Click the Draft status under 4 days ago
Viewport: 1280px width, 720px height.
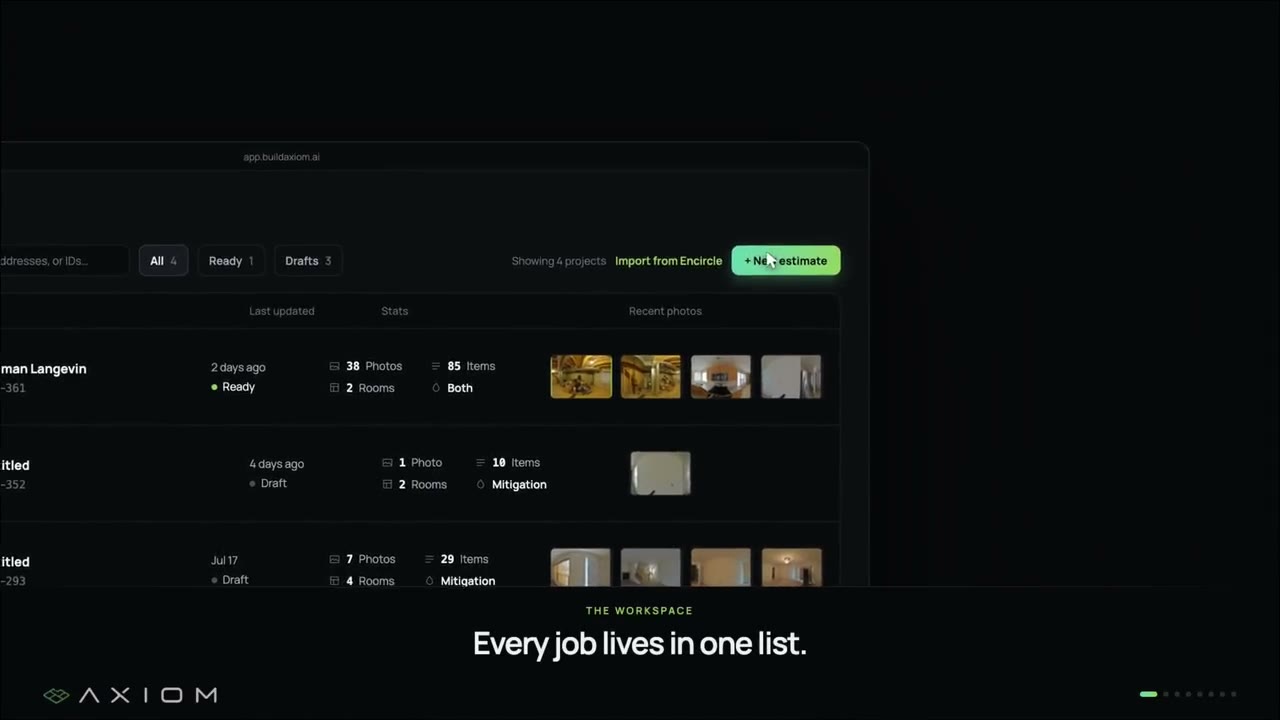pyautogui.click(x=274, y=483)
